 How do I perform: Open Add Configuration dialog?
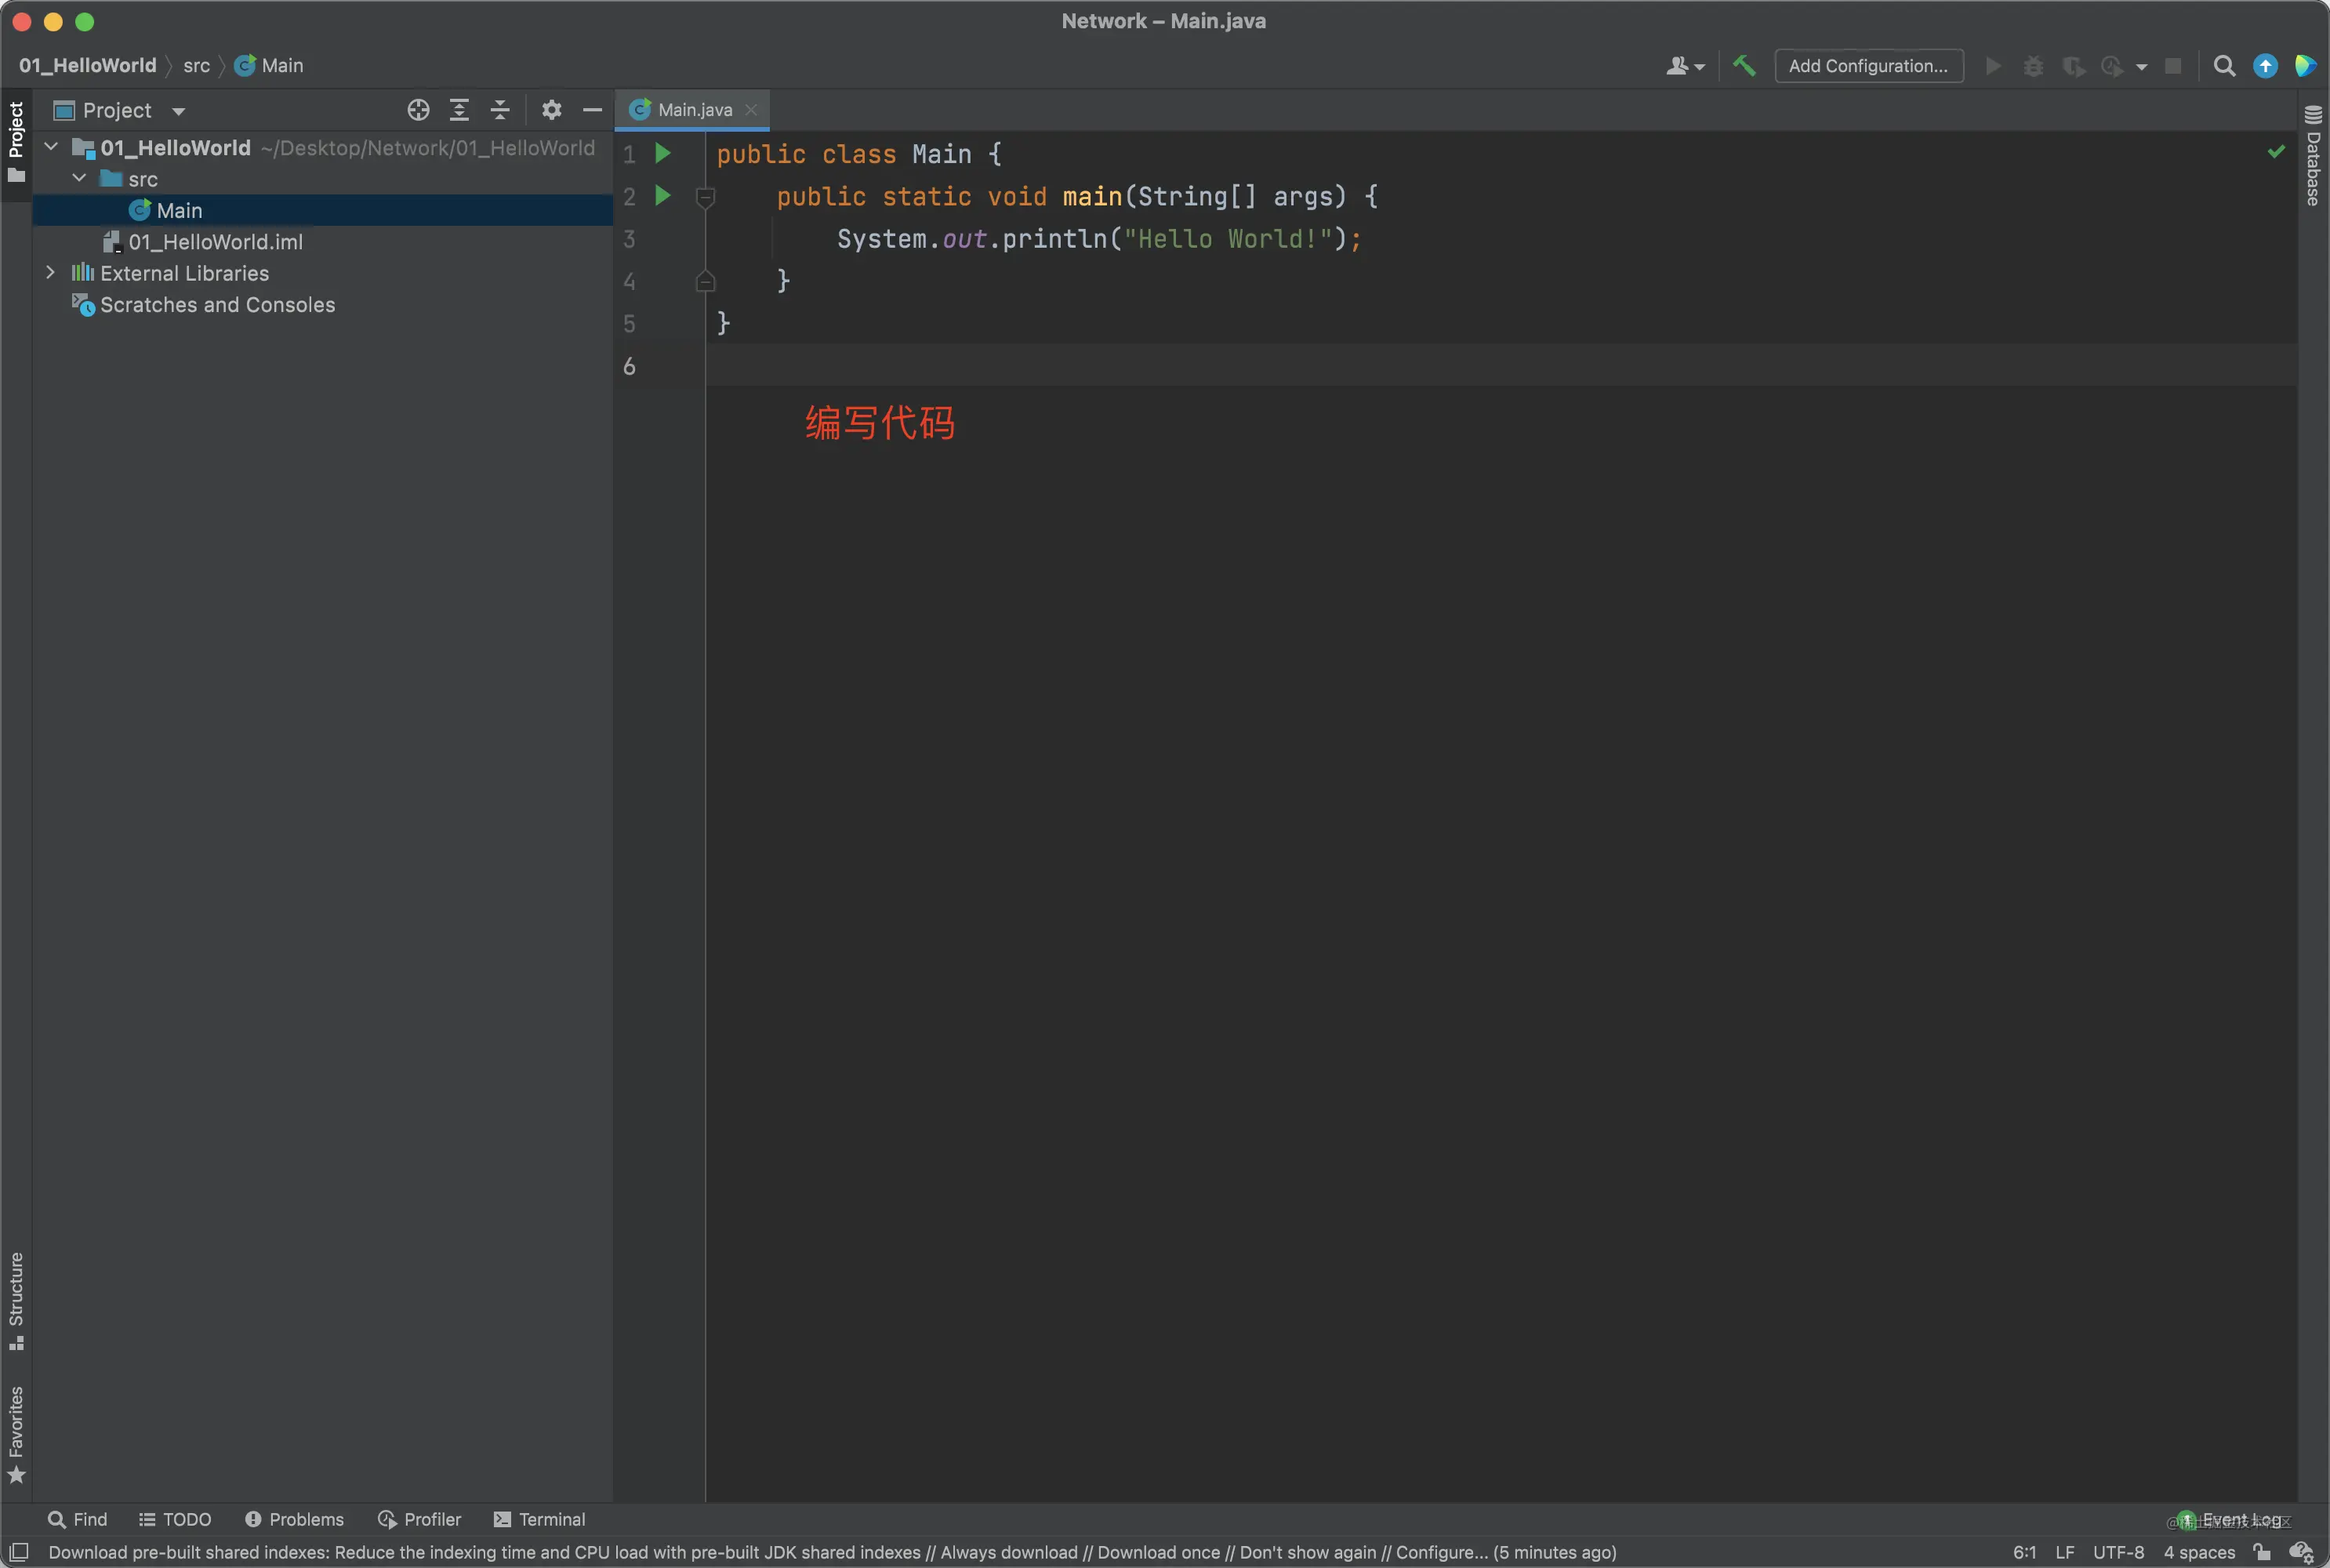(1868, 66)
